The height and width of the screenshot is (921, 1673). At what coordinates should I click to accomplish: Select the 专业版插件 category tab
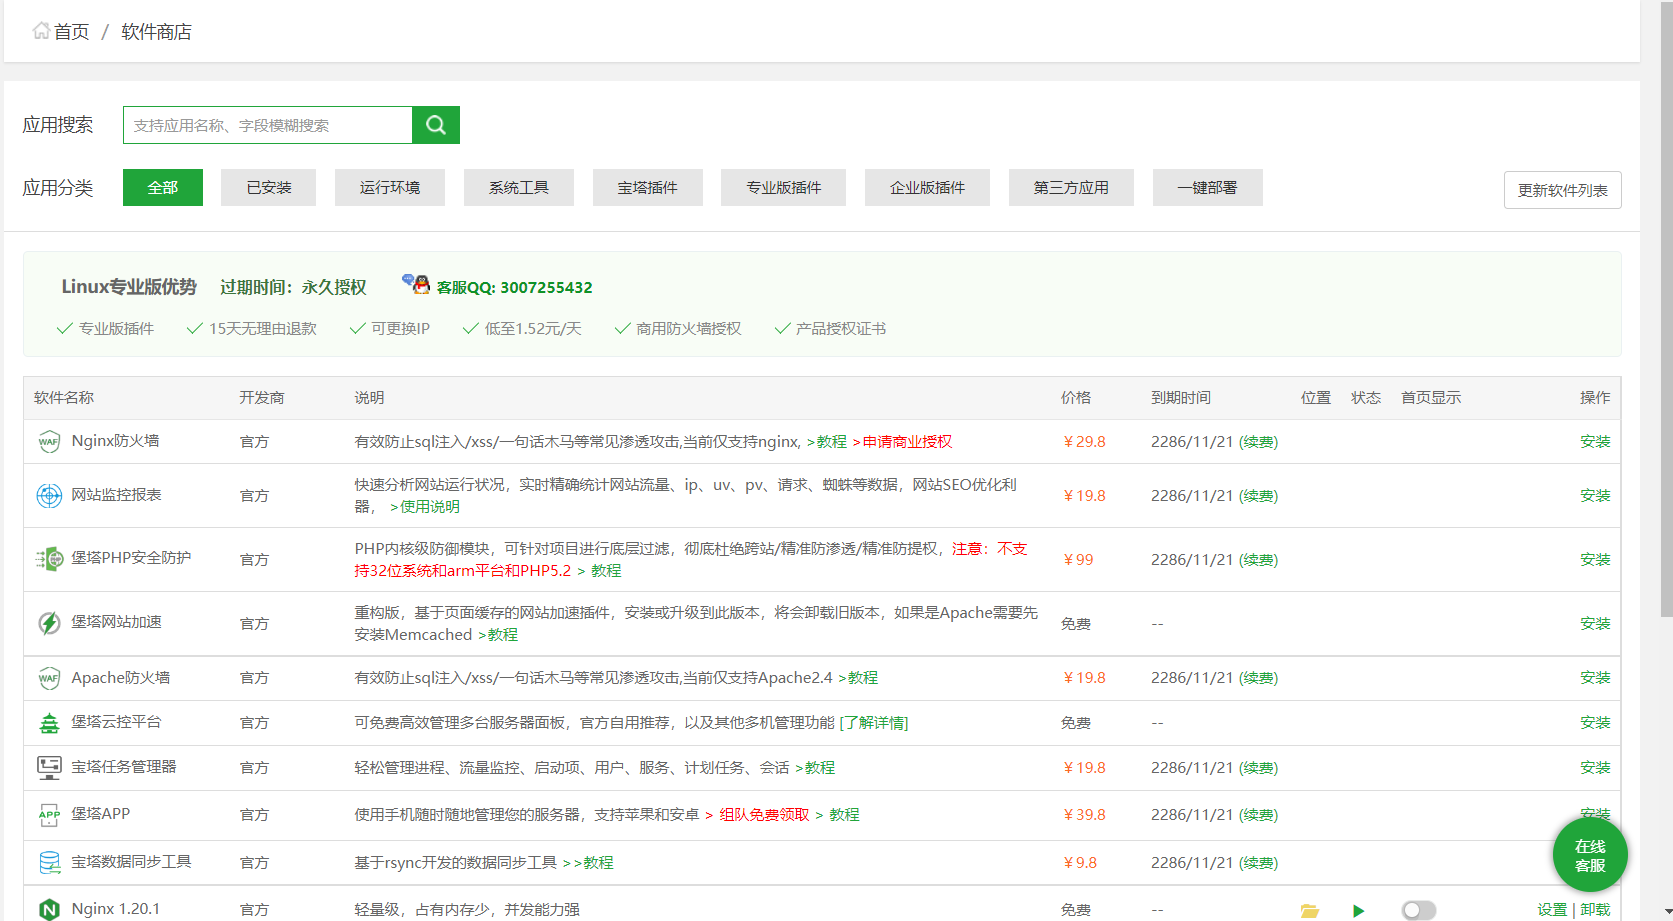[x=784, y=187]
